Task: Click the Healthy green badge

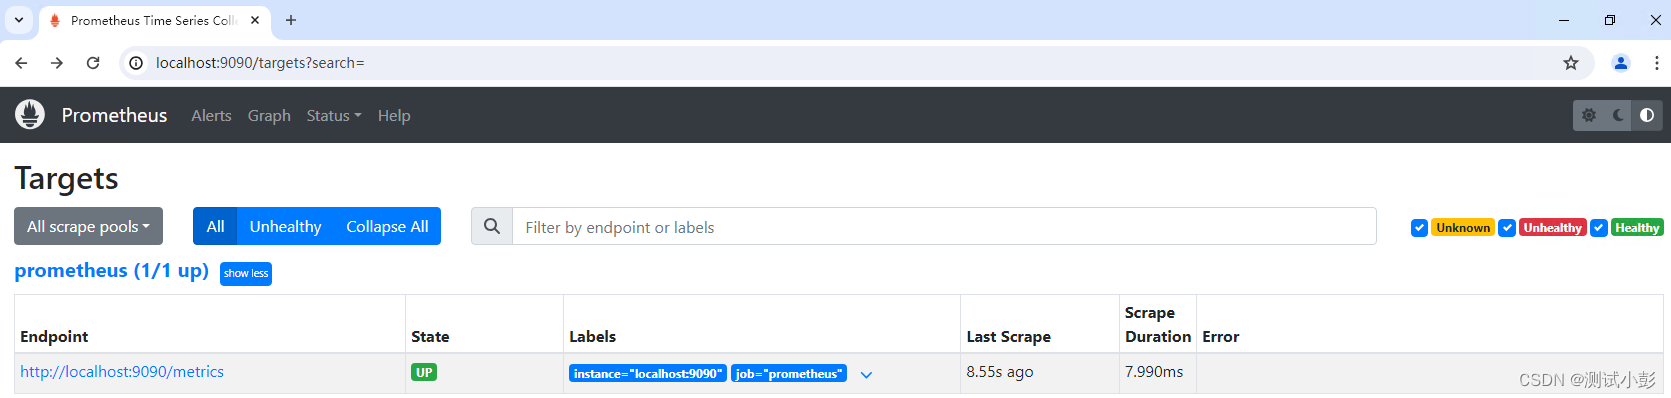Action: 1637,228
